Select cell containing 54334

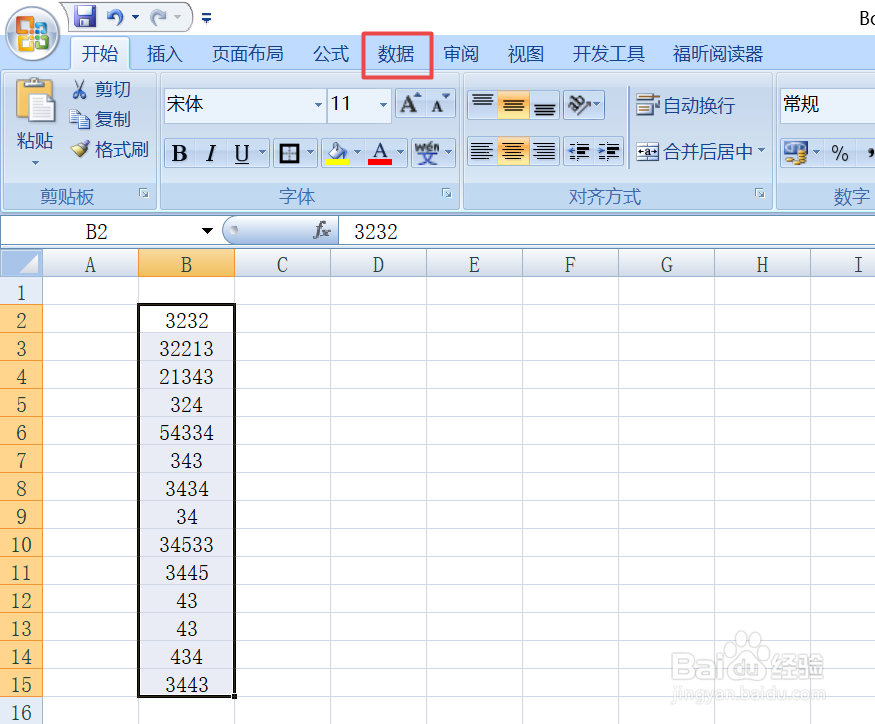pos(186,432)
